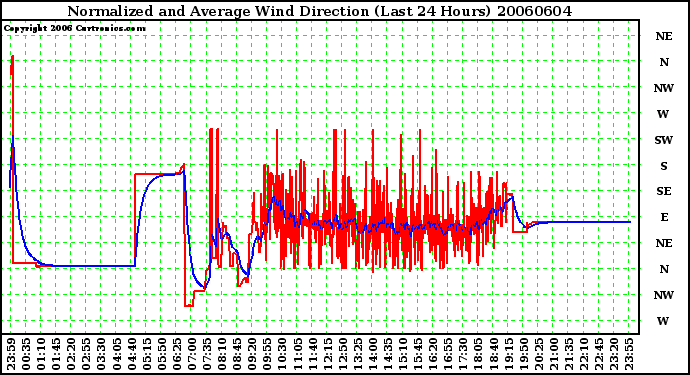Click the '02:20' time label
This screenshot has width=690, height=375.
(71, 354)
